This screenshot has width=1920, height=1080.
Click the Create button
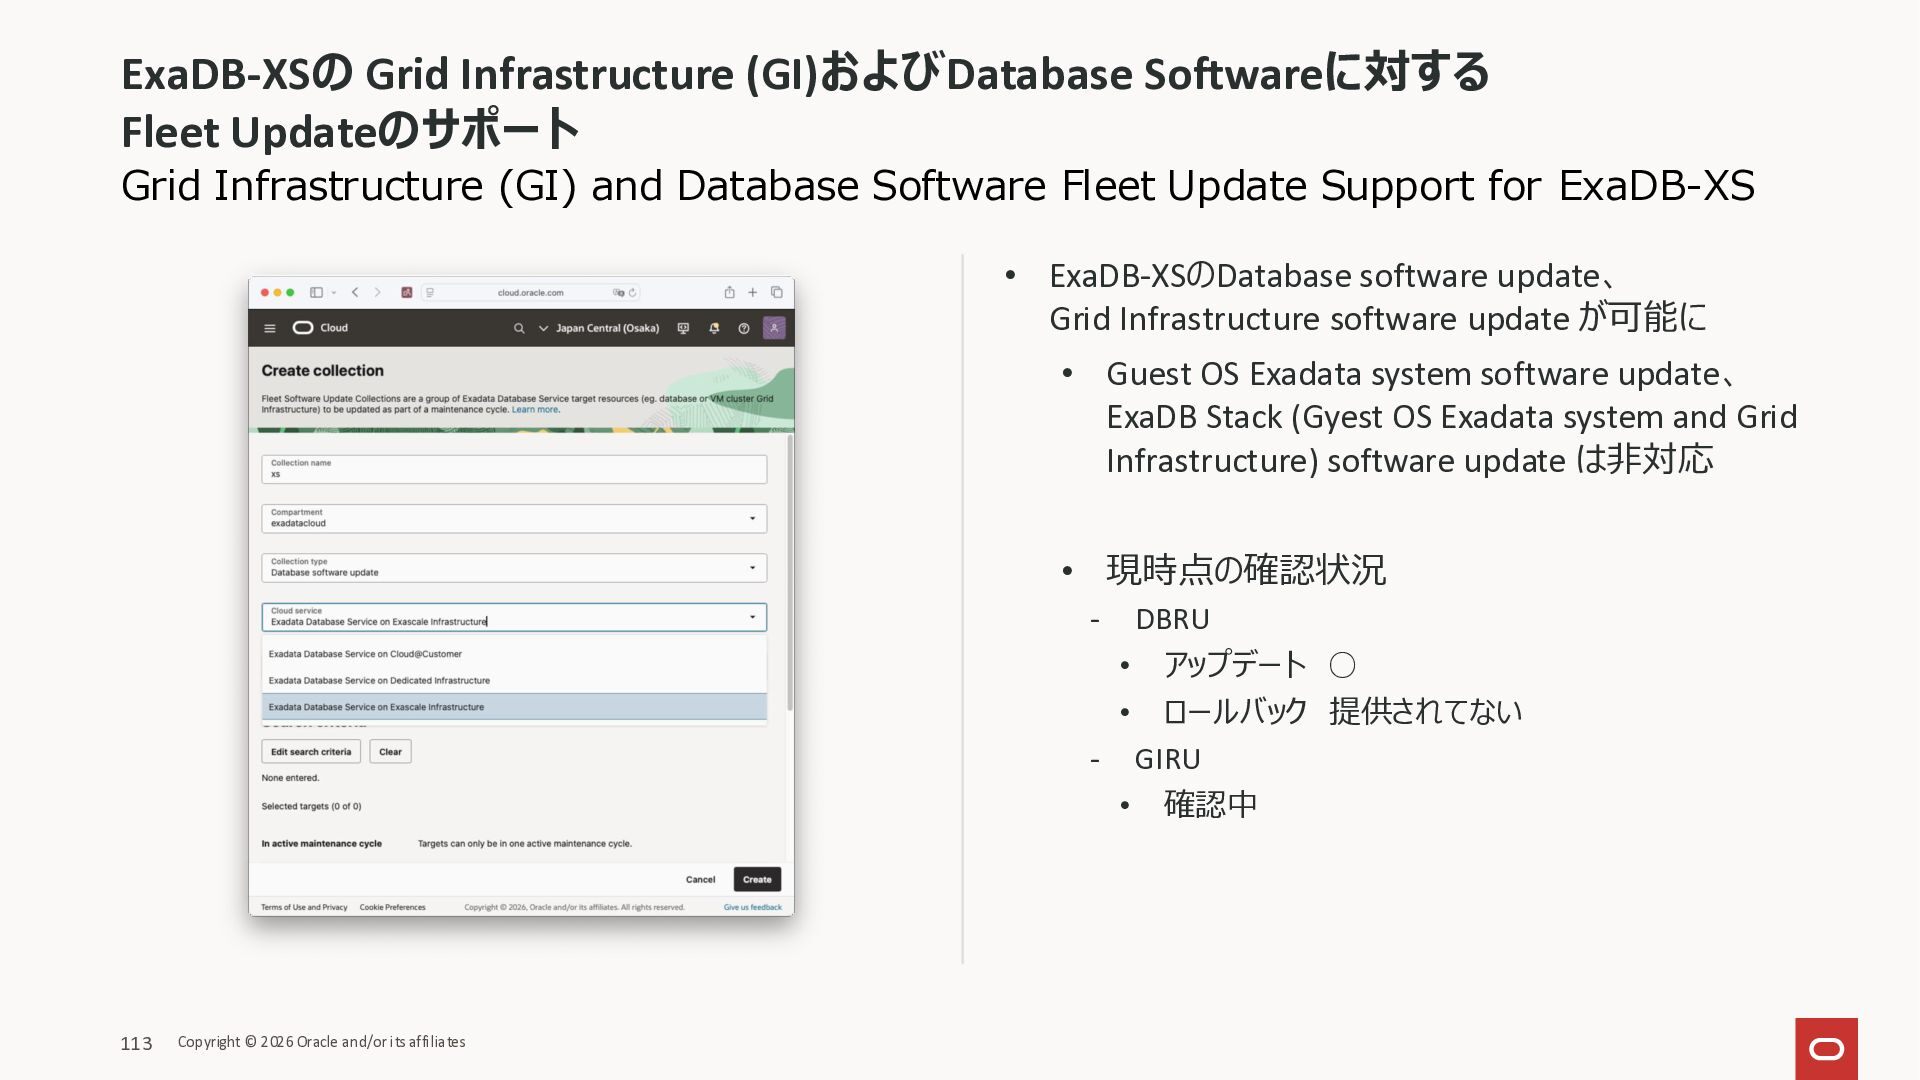click(x=757, y=879)
